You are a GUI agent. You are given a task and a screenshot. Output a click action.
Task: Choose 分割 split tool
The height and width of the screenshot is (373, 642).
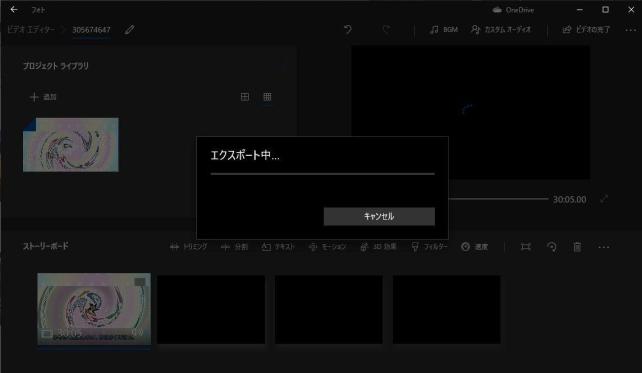pos(235,246)
